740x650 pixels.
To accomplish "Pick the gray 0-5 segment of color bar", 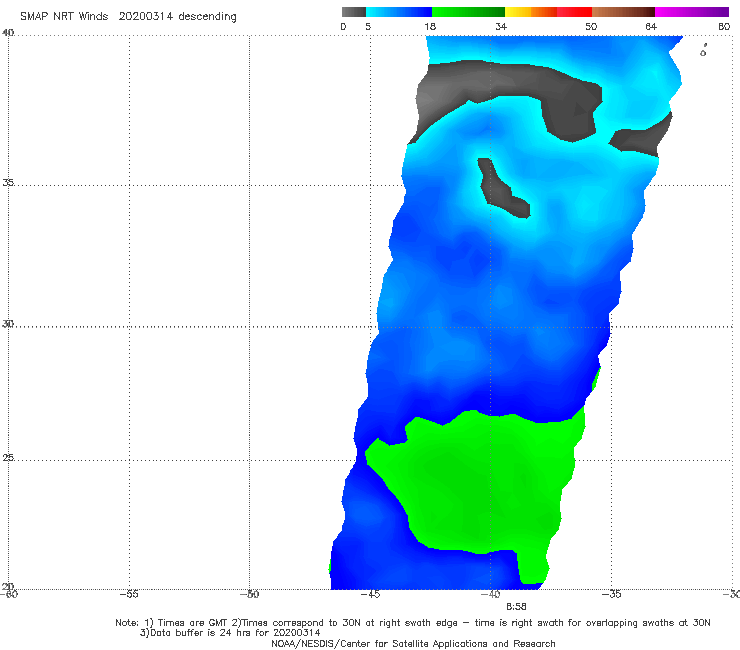I will [x=353, y=12].
